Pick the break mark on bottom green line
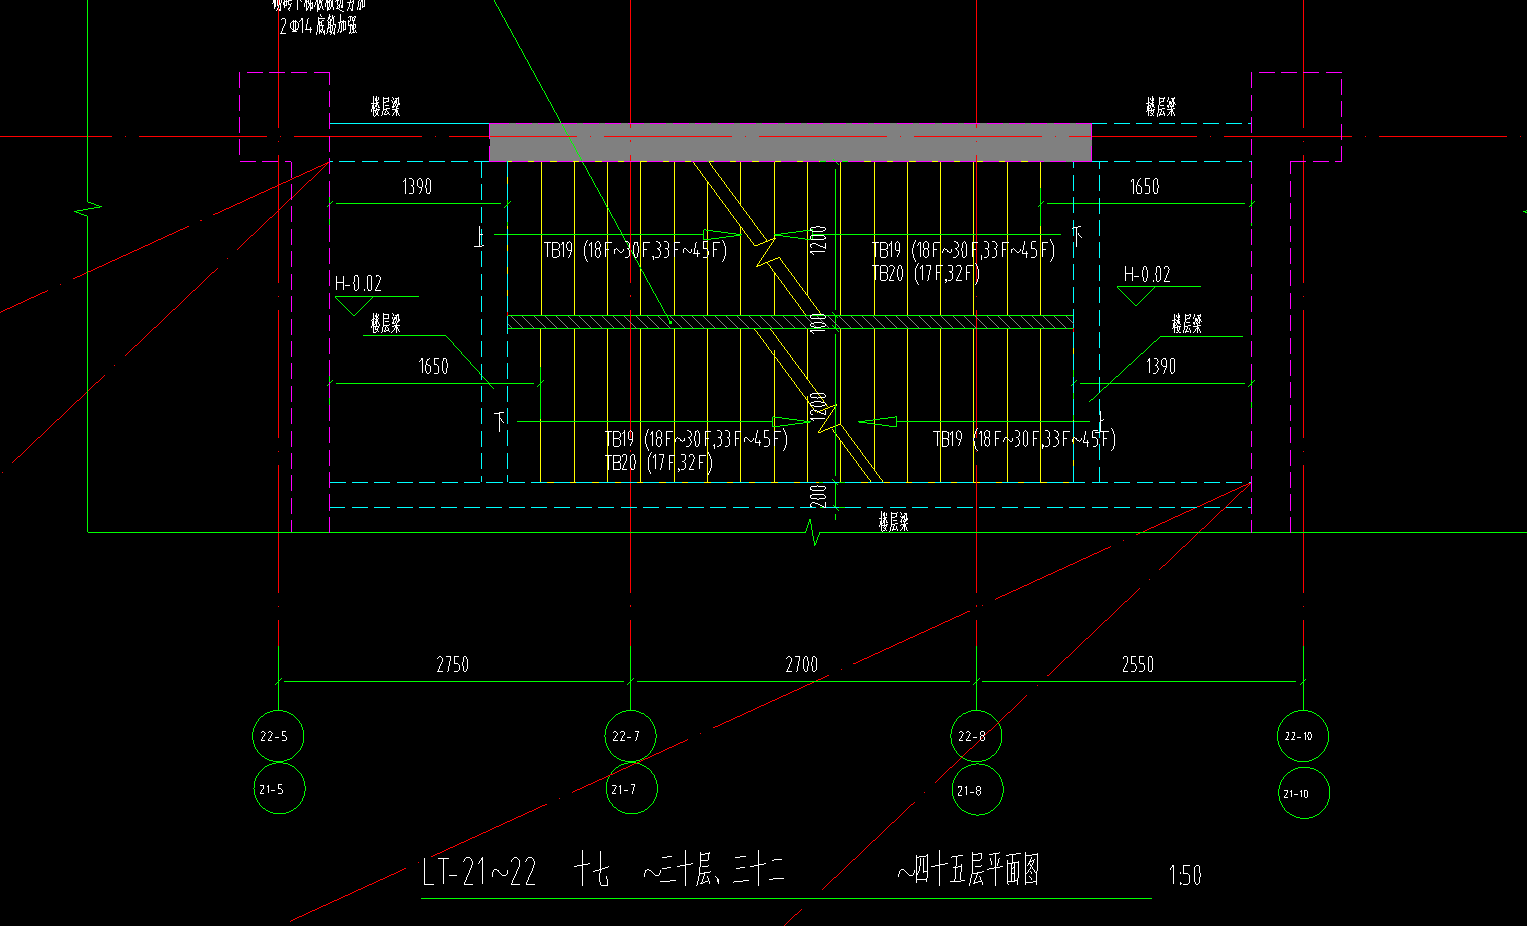 point(815,532)
